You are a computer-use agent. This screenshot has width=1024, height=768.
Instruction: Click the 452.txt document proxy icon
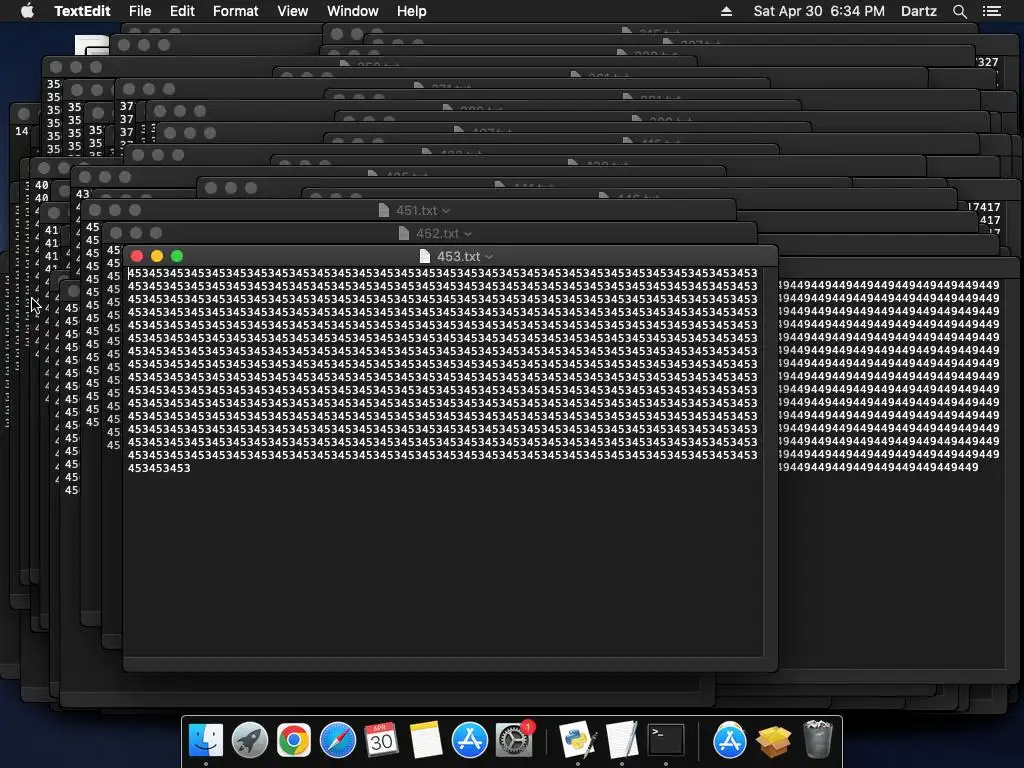(x=404, y=233)
